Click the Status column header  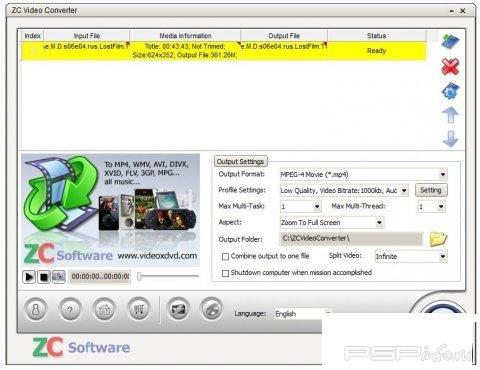coord(377,36)
